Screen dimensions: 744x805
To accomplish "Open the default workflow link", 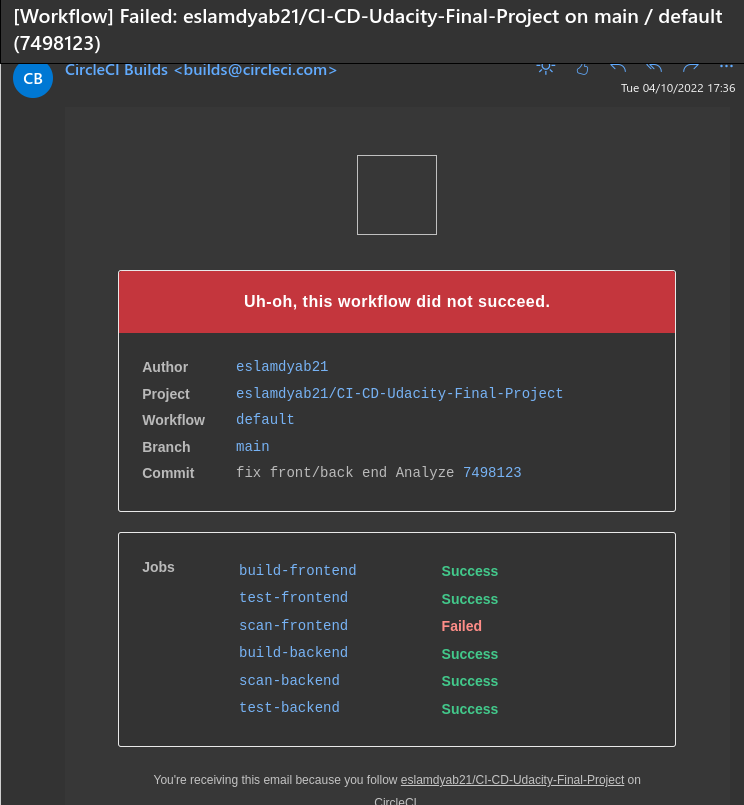I will coord(265,419).
